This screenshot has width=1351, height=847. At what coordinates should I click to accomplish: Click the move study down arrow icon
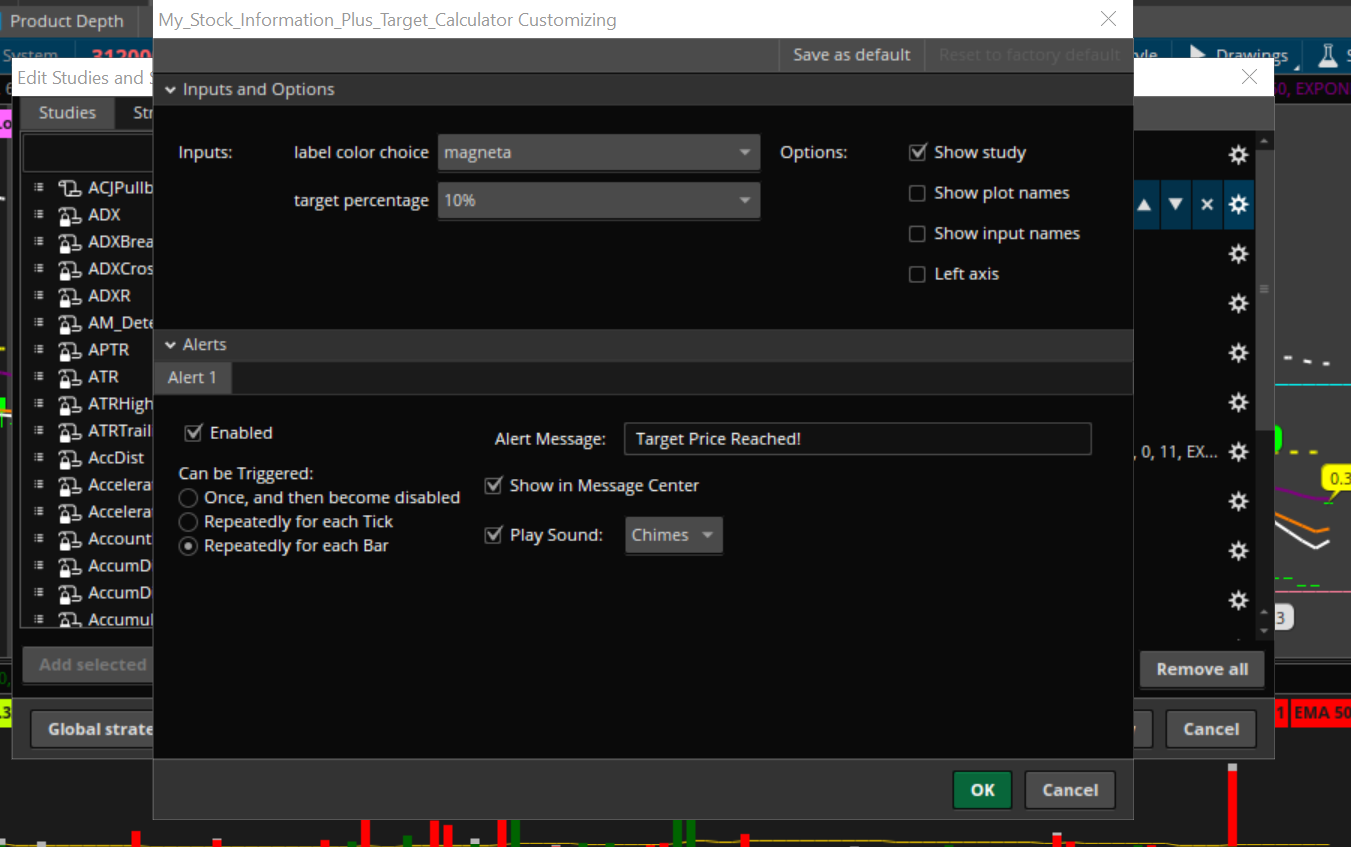pos(1176,204)
